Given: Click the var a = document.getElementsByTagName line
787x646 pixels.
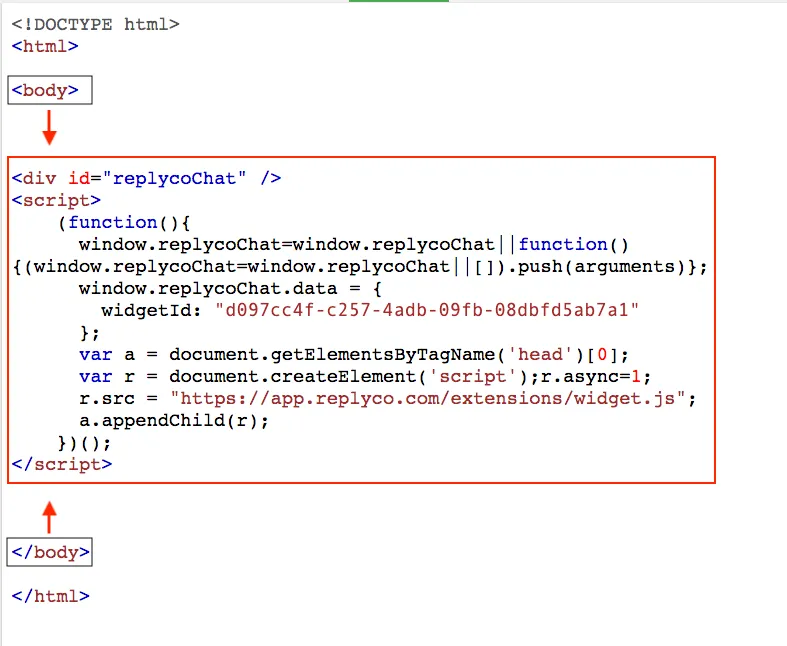Looking at the screenshot, I should (354, 355).
